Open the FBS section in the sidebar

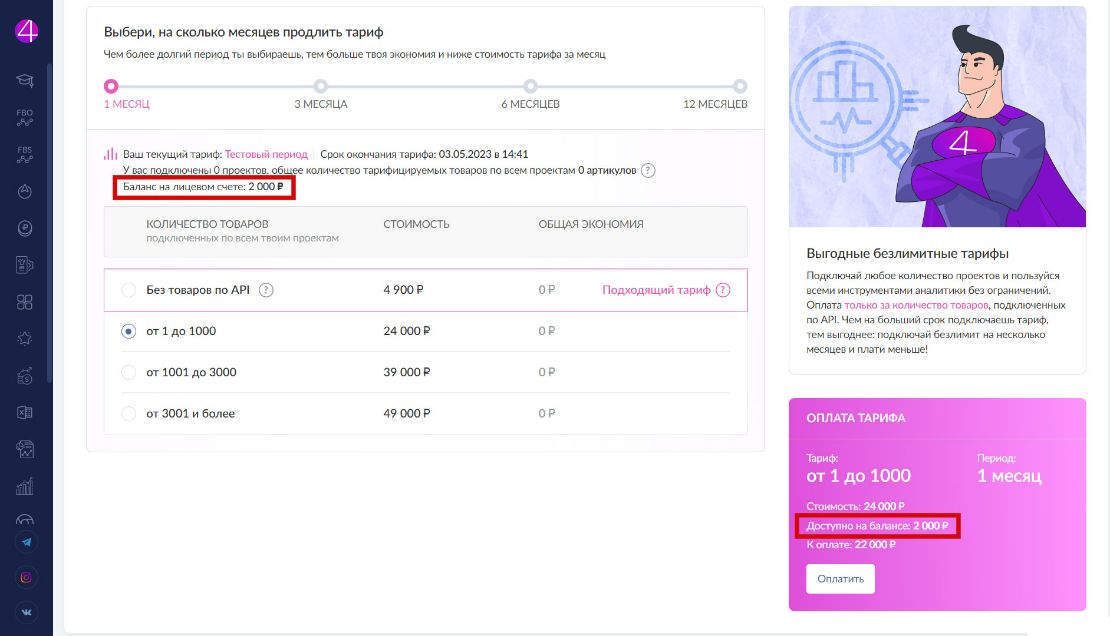27,155
